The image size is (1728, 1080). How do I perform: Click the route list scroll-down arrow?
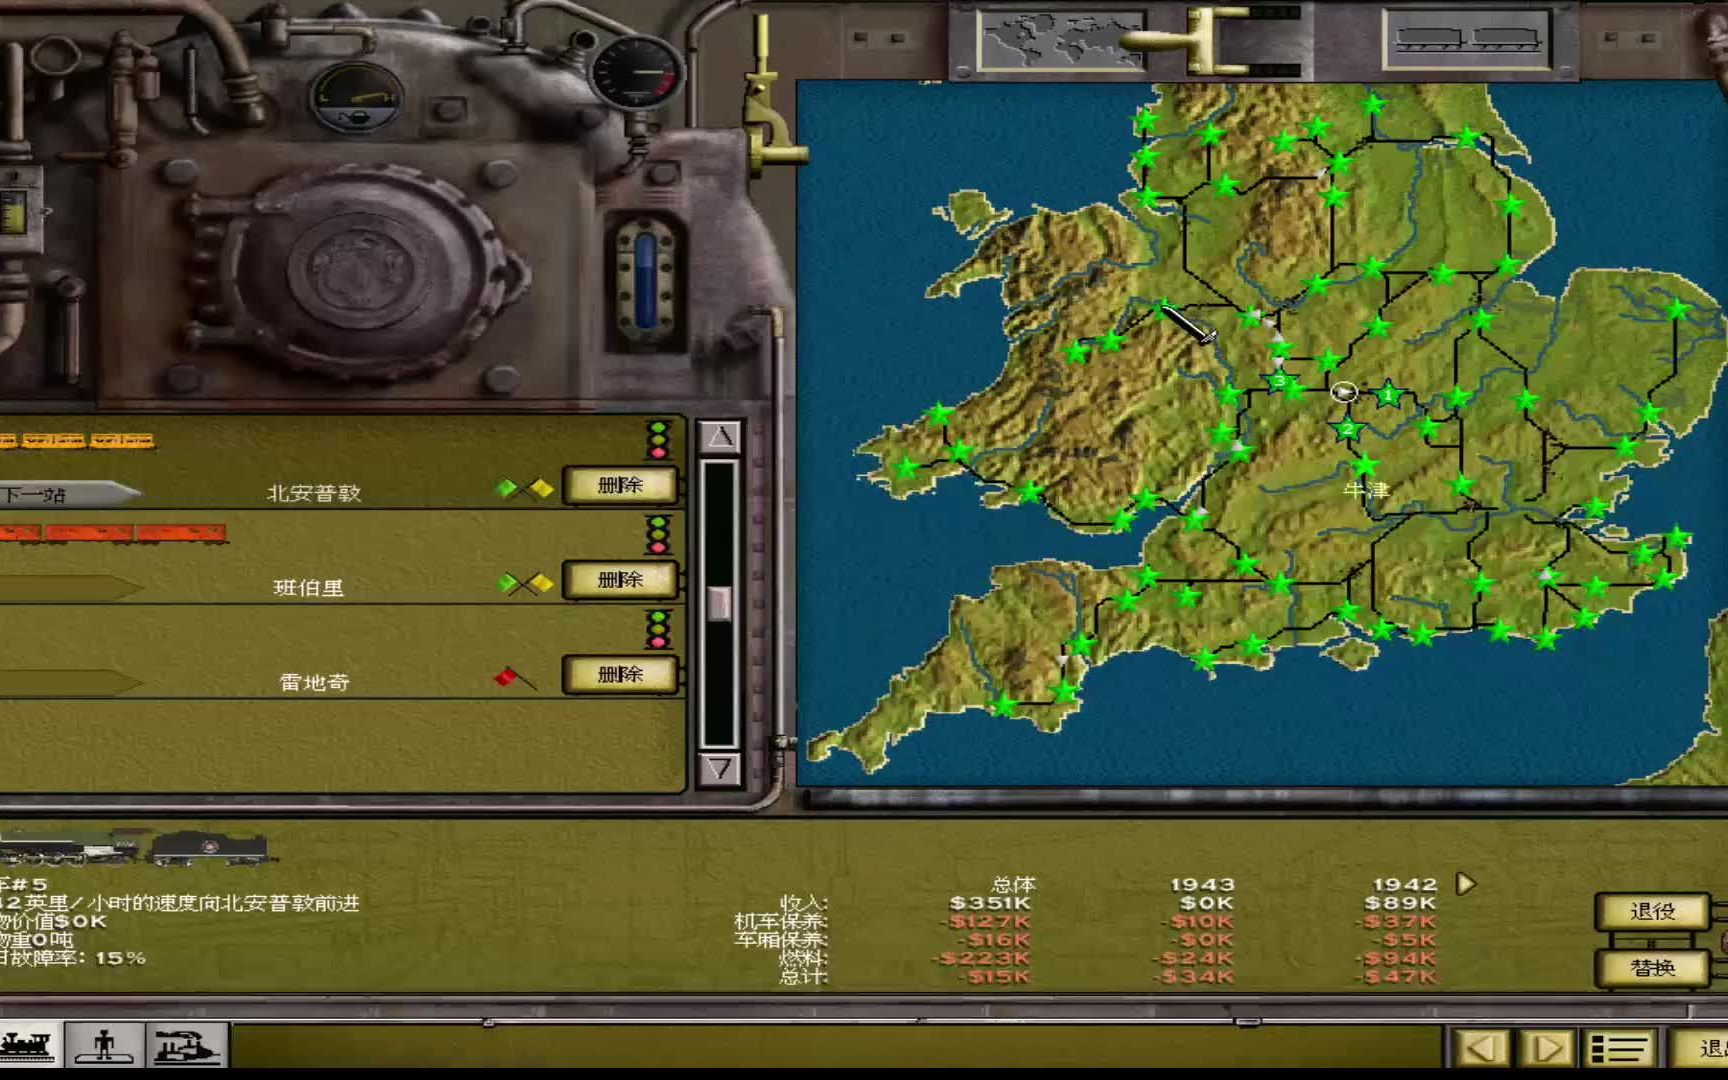(x=720, y=768)
